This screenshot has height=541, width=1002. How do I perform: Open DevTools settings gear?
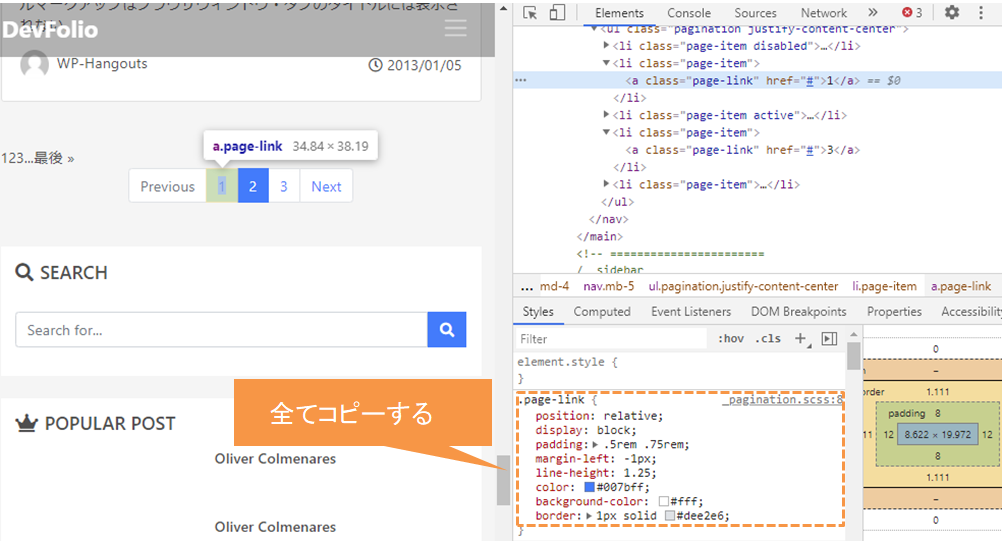(951, 13)
